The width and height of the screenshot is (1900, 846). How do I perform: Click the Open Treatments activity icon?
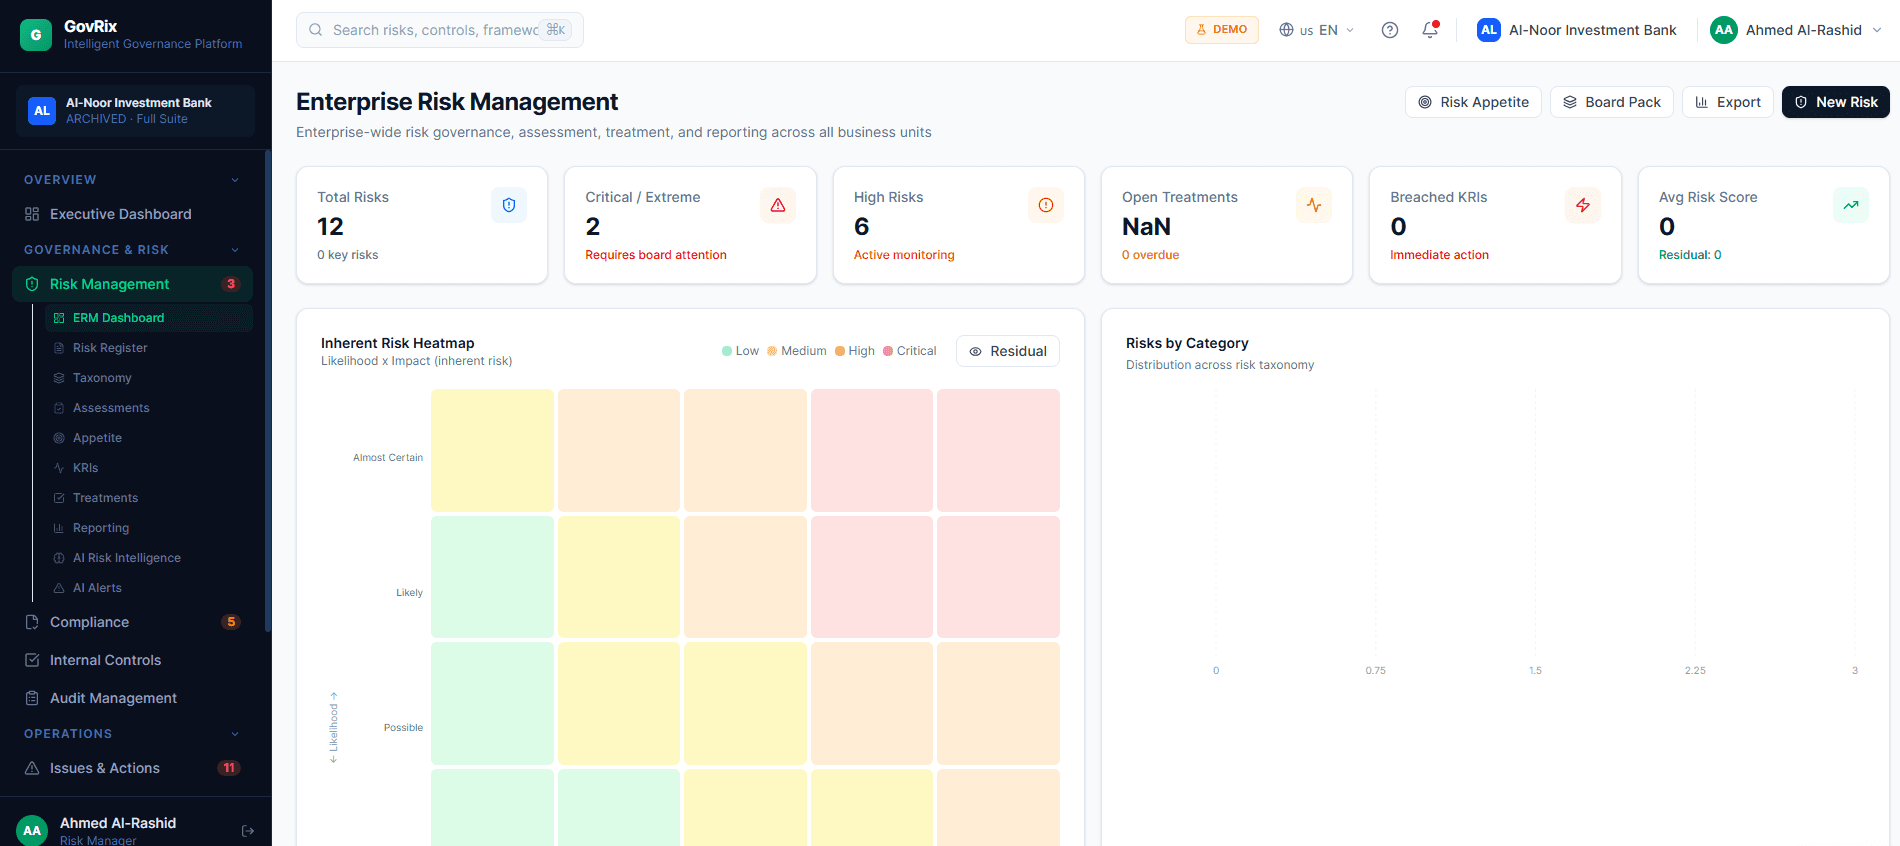pos(1314,205)
